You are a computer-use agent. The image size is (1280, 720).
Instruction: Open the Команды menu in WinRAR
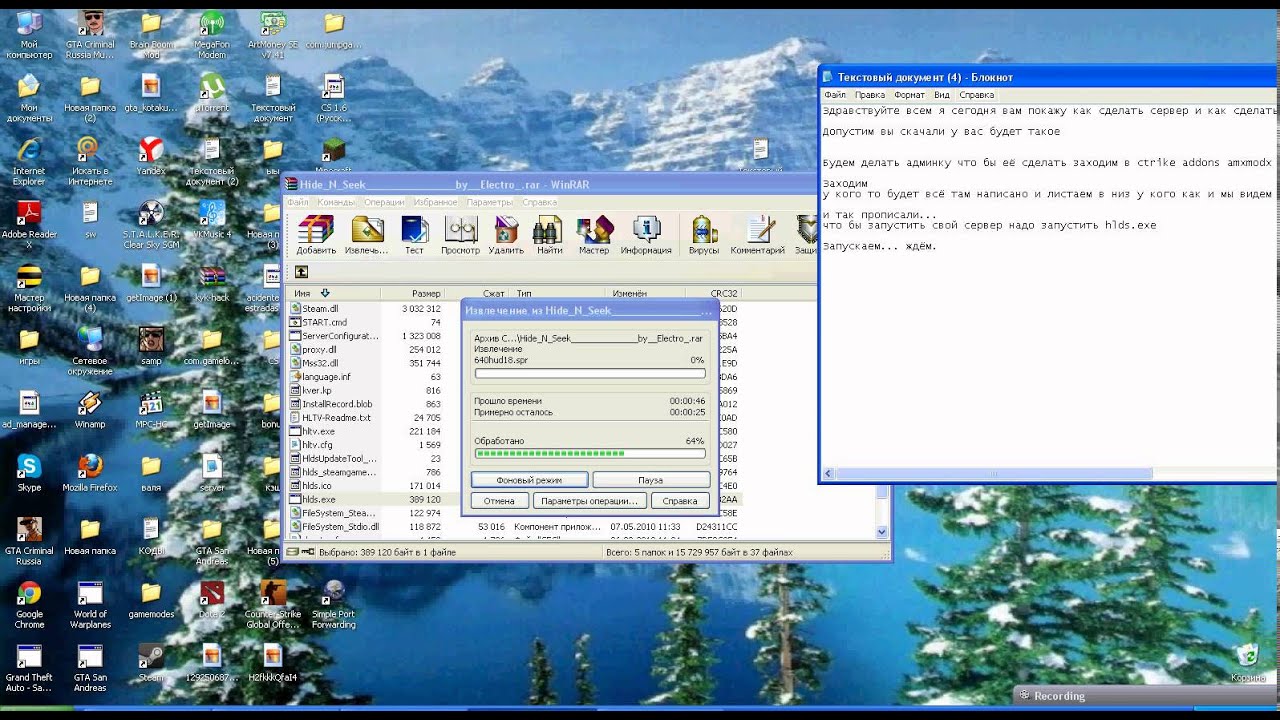coord(336,202)
